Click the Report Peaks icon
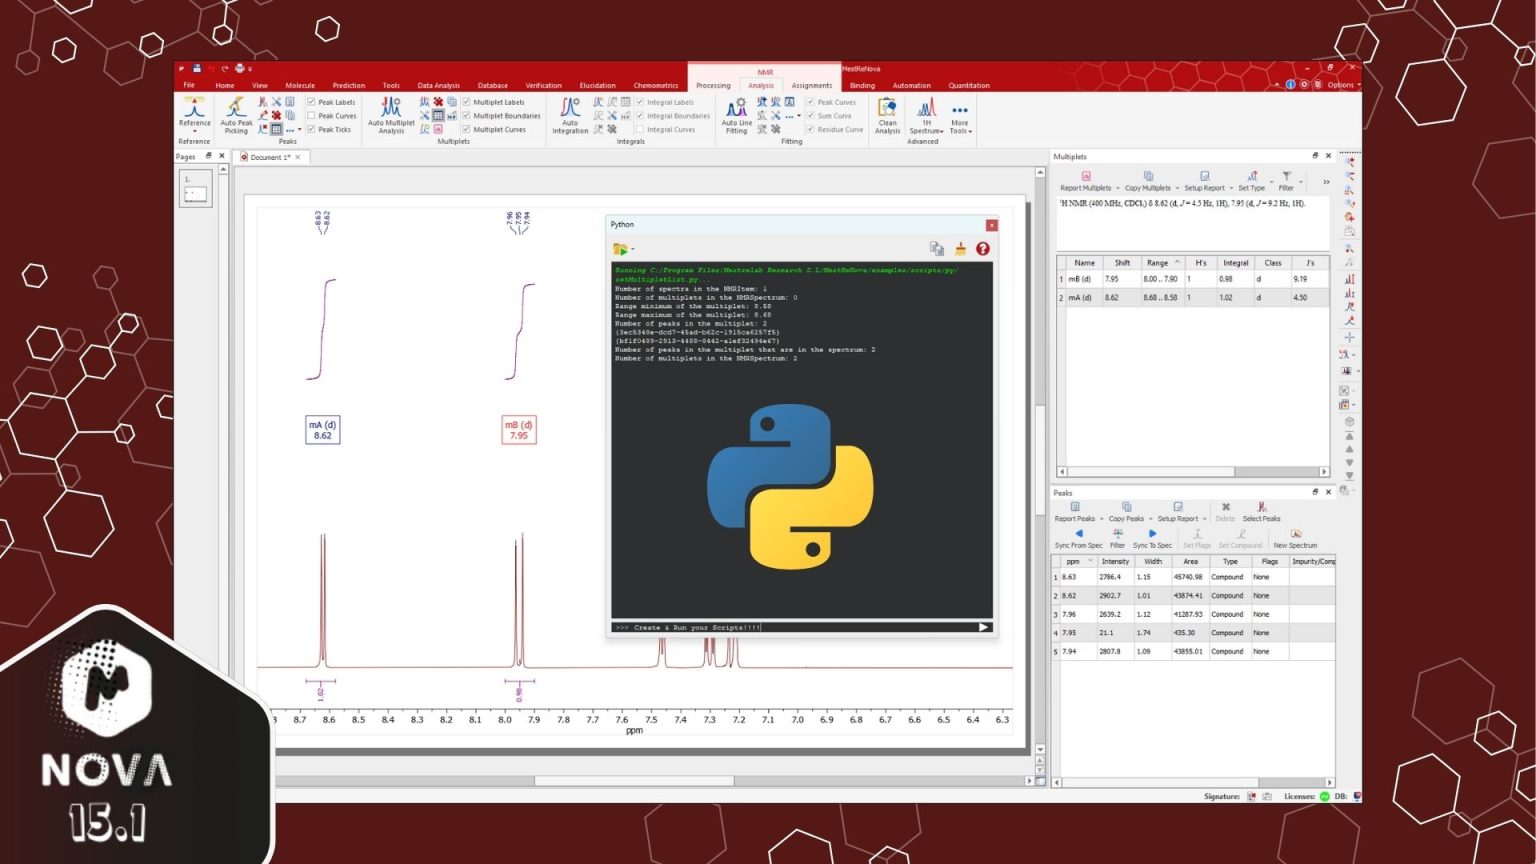Screen dimensions: 1536x864 (1075, 507)
